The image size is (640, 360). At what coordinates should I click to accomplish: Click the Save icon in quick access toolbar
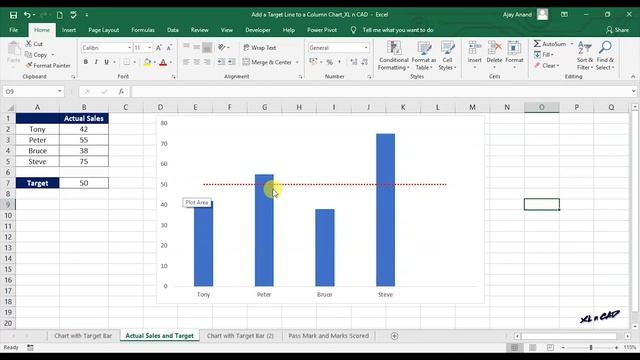(x=13, y=15)
